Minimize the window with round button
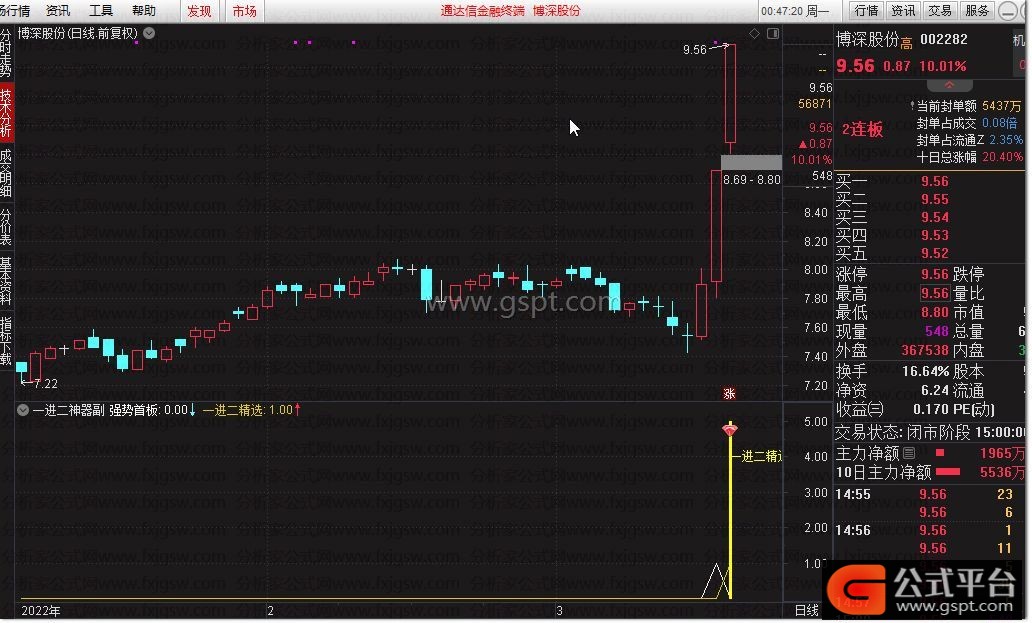This screenshot has height=623, width=1032. (x=1008, y=11)
